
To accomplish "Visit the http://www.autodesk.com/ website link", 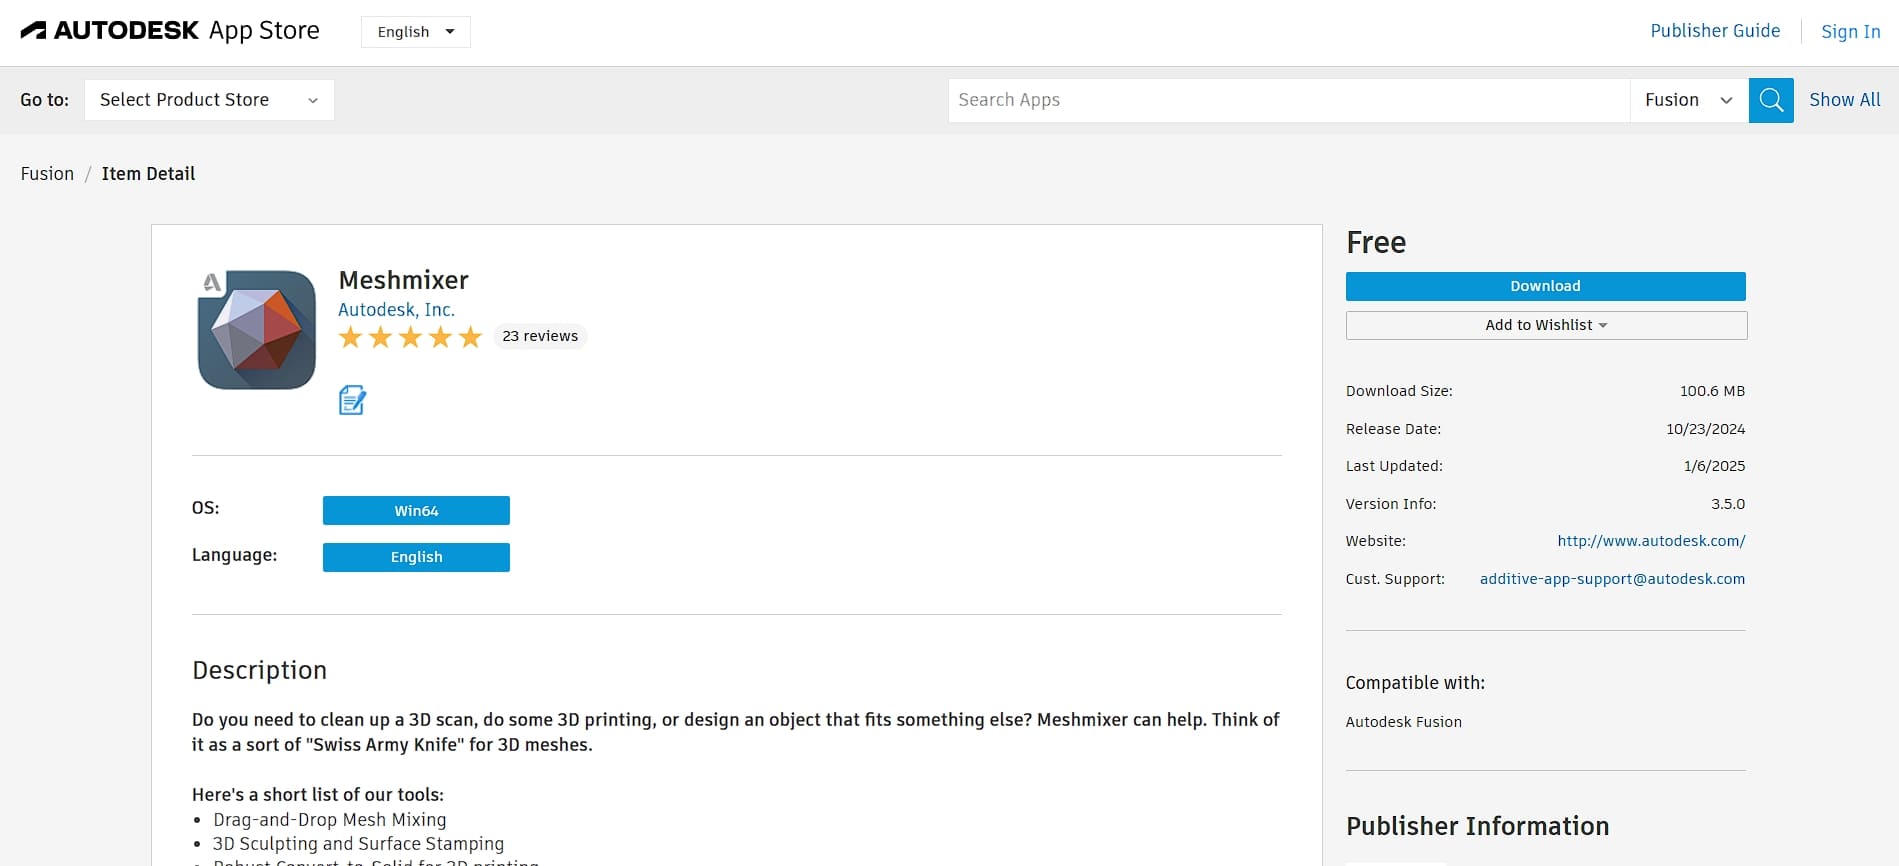I will (x=1650, y=541).
